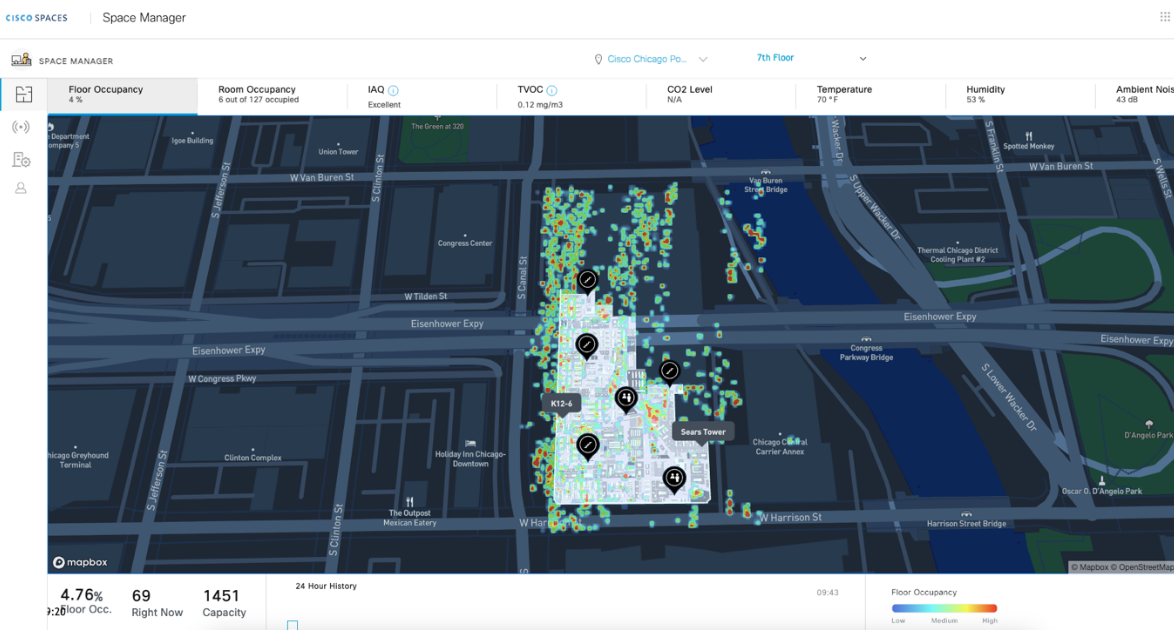Viewport: 1174px width, 630px height.
Task: Select the CO2 Level tab
Action: click(x=690, y=94)
